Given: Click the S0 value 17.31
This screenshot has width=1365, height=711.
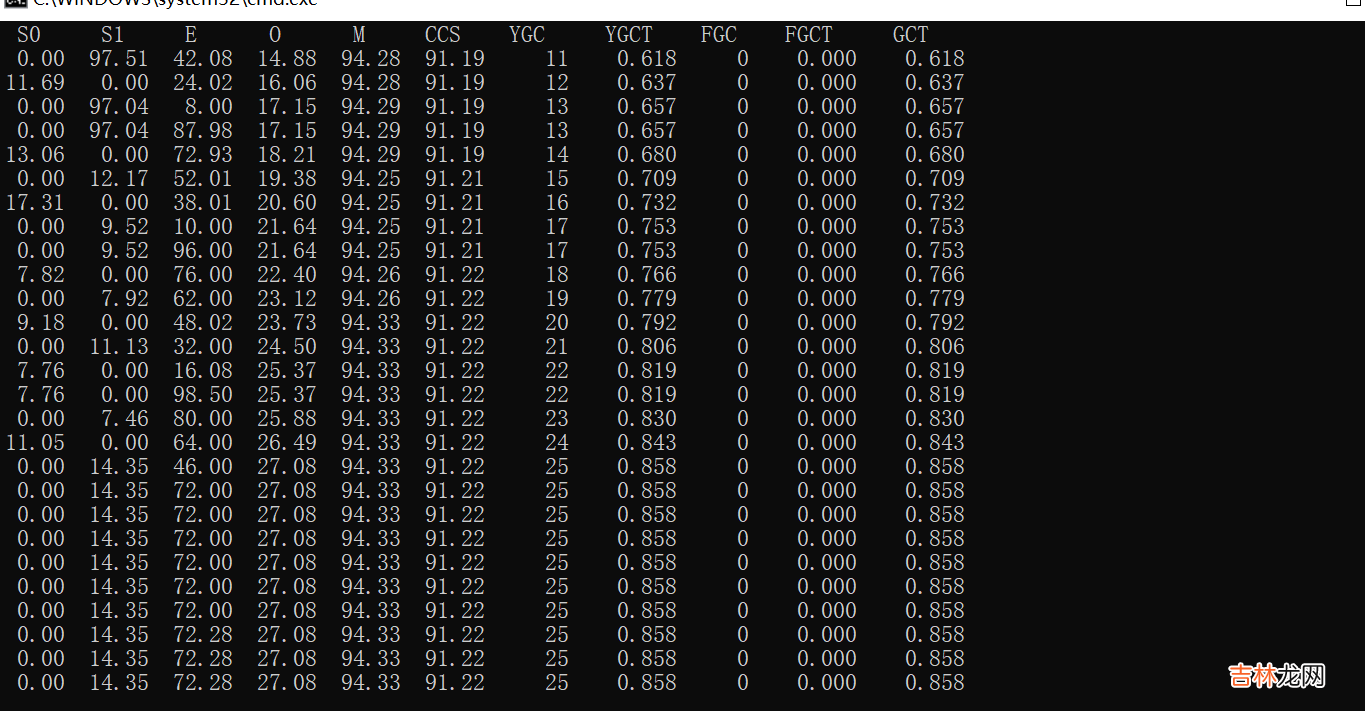Looking at the screenshot, I should click(x=35, y=203).
